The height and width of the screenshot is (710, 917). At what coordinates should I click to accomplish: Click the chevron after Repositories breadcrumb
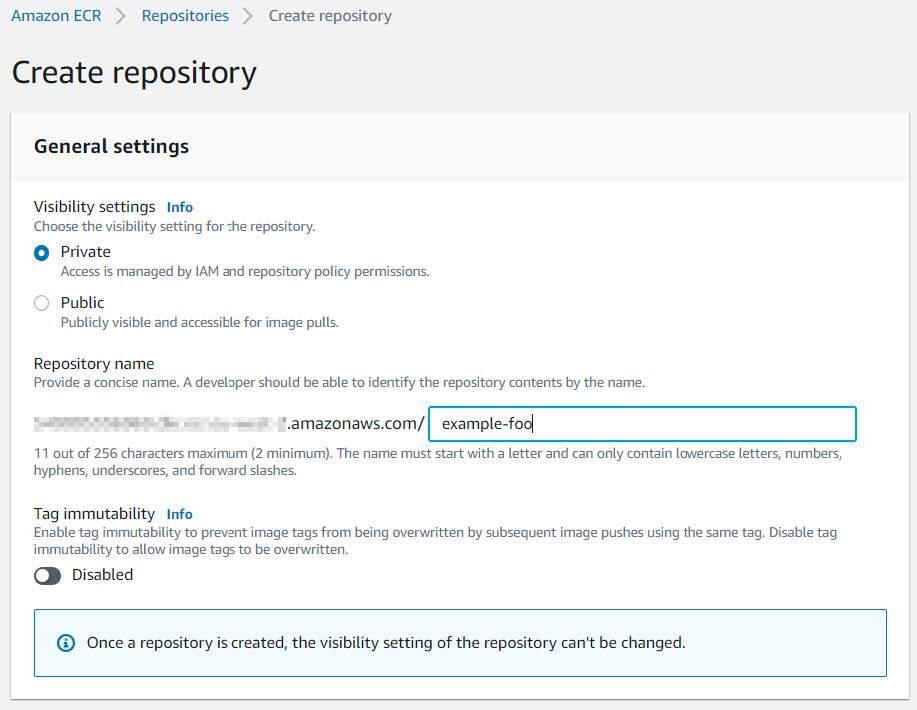(249, 16)
